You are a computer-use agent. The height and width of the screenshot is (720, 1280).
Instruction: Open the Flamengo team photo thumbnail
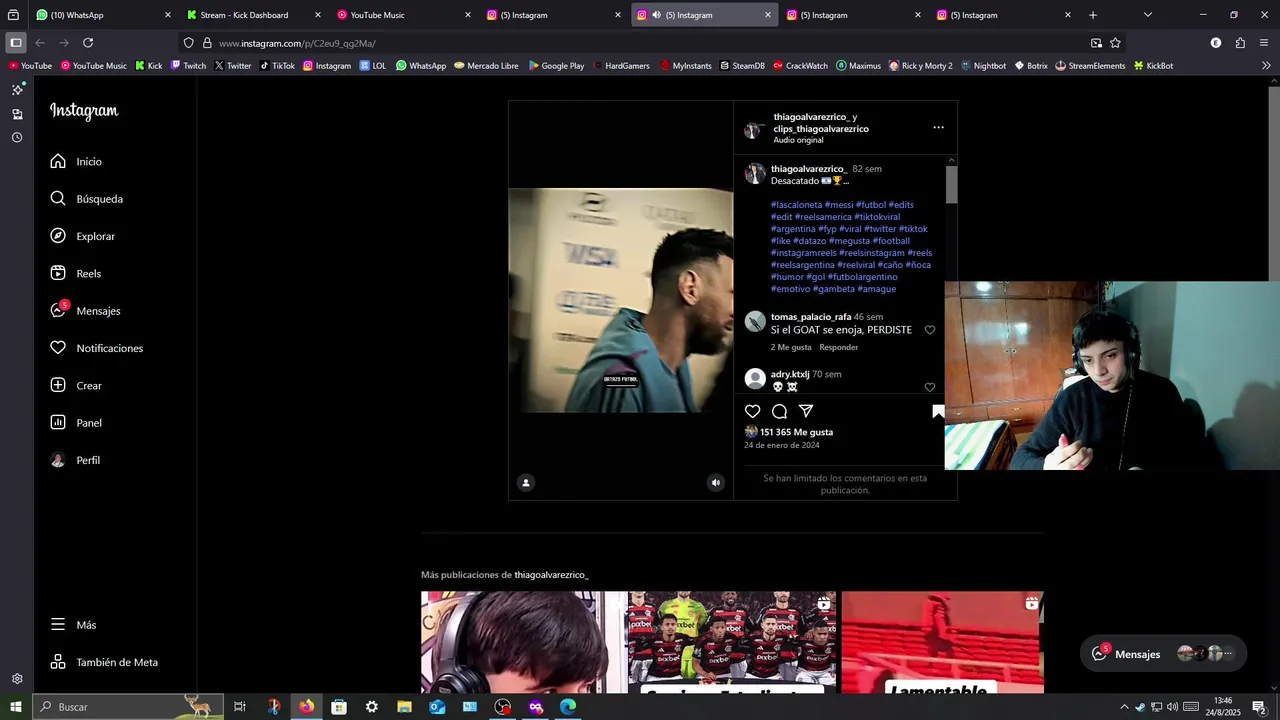click(732, 642)
